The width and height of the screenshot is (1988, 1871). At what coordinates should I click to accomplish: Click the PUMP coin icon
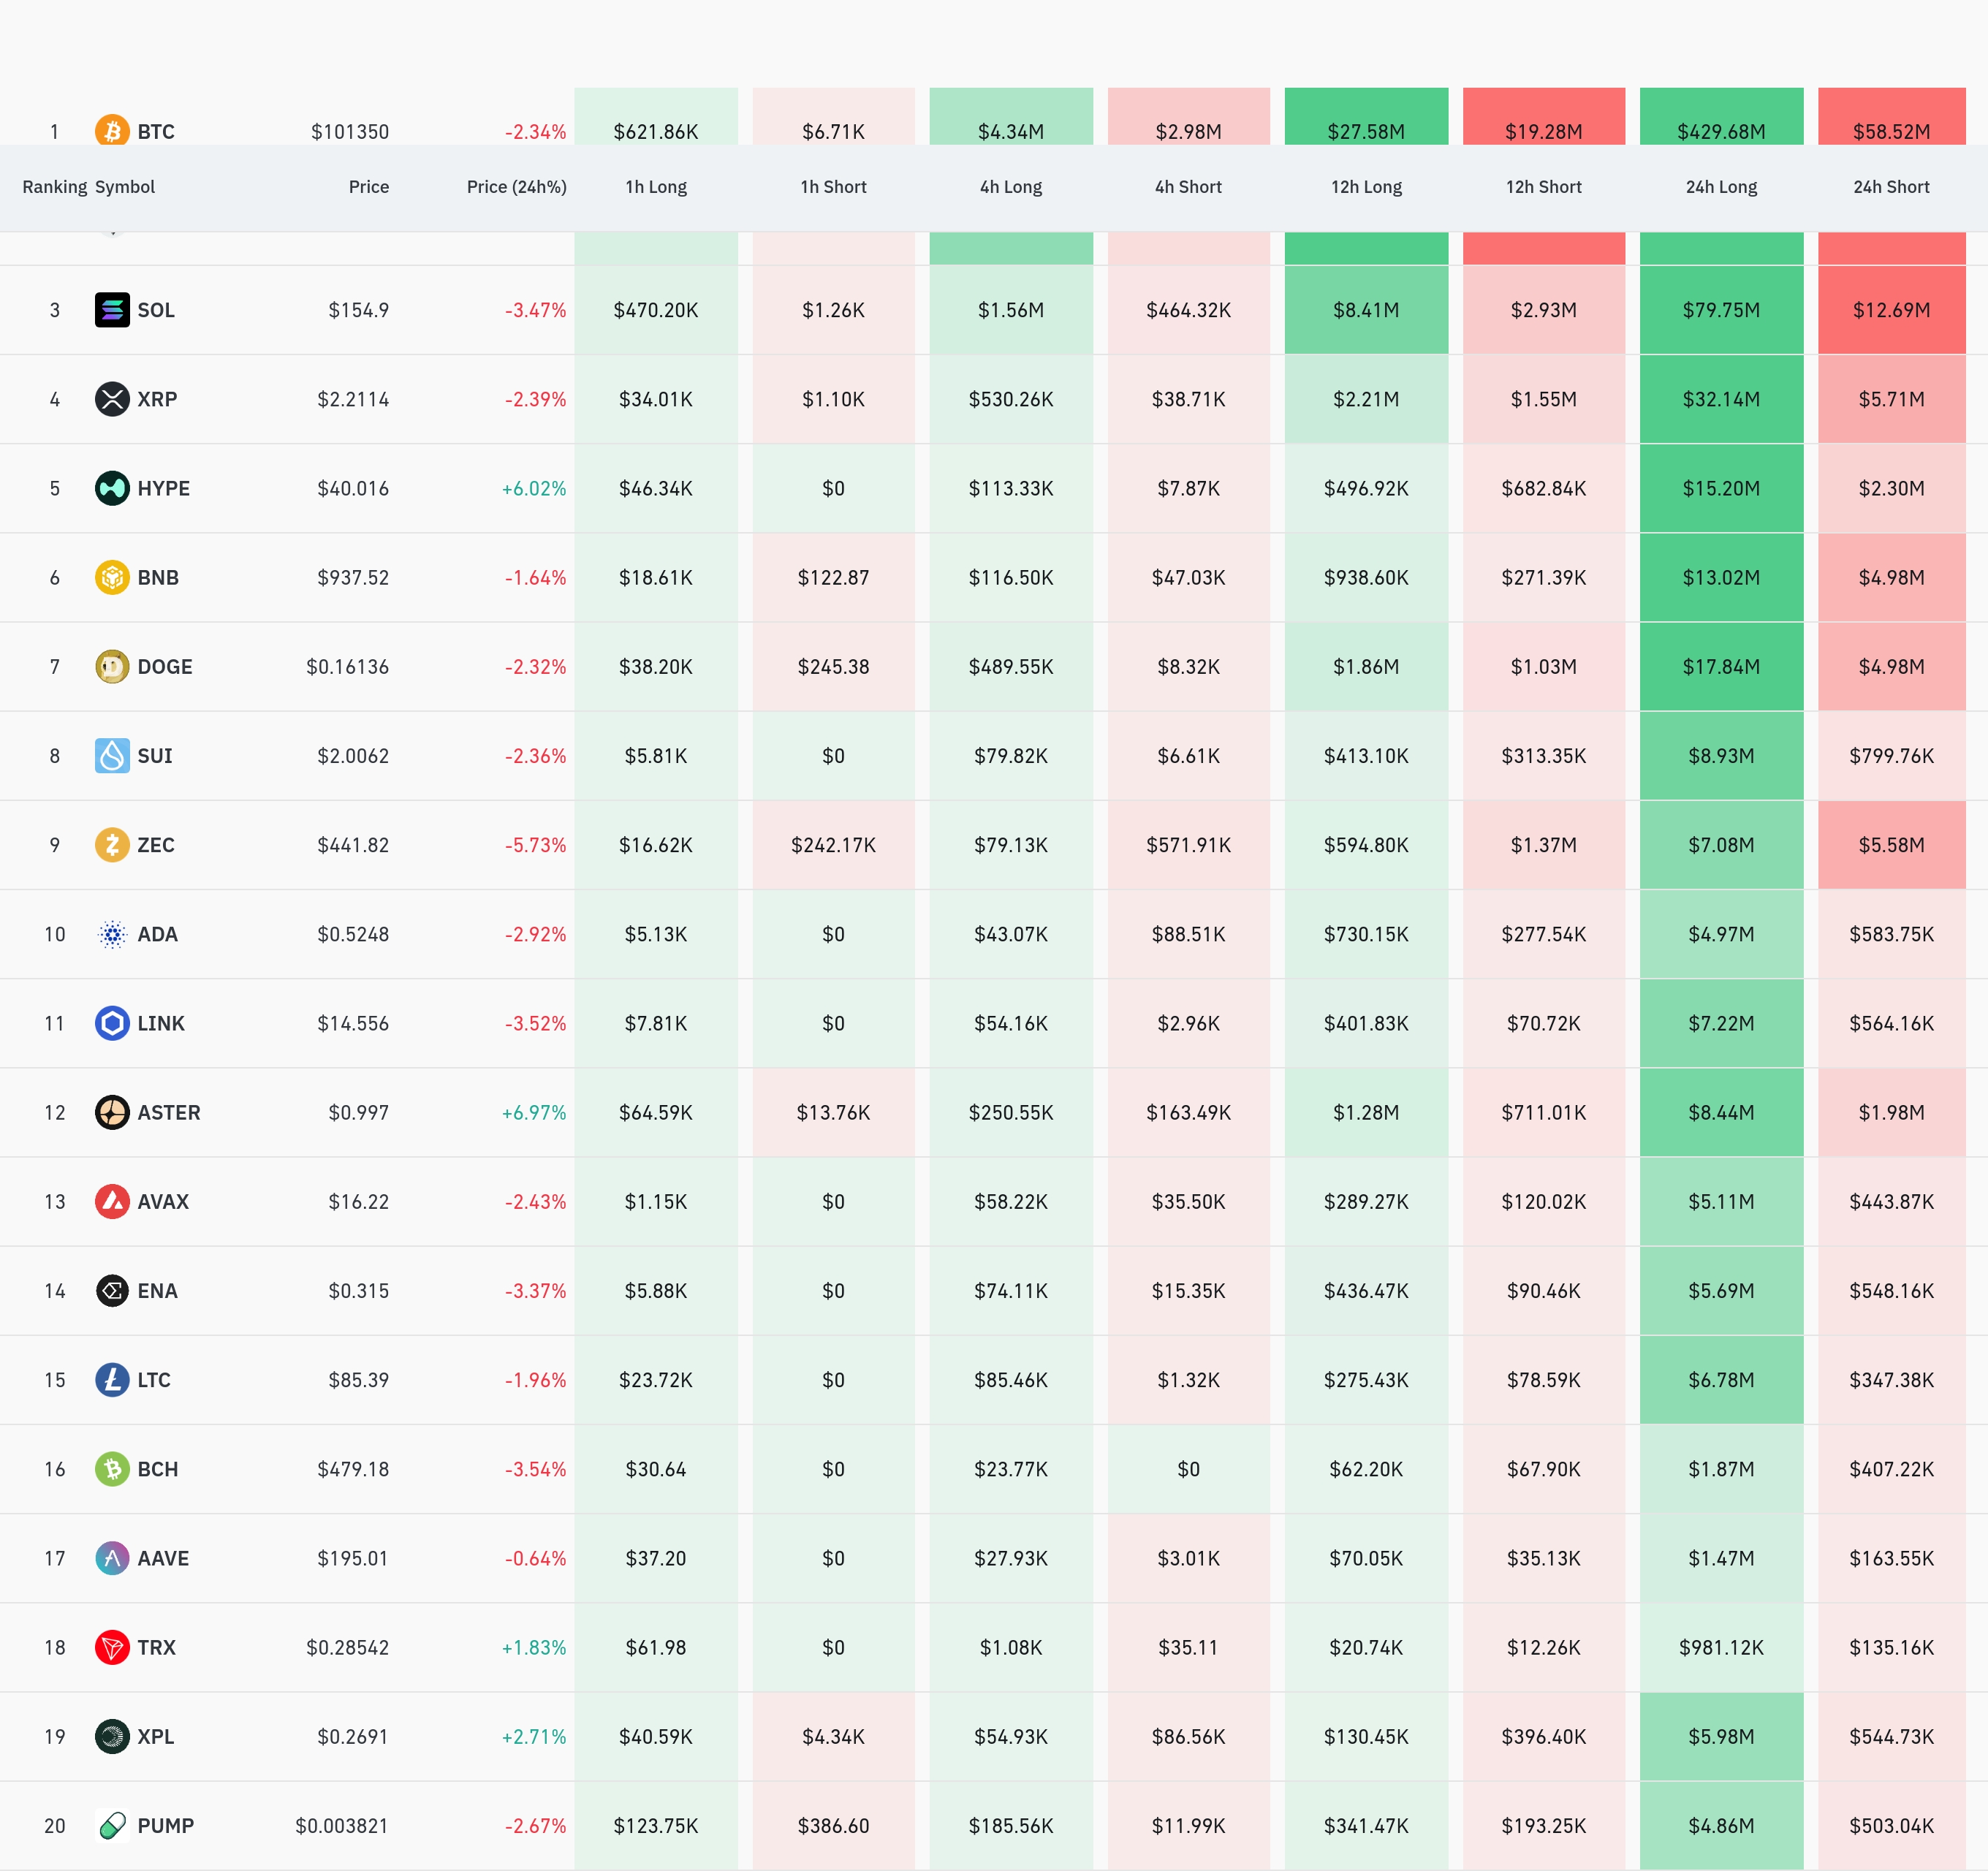click(112, 1825)
